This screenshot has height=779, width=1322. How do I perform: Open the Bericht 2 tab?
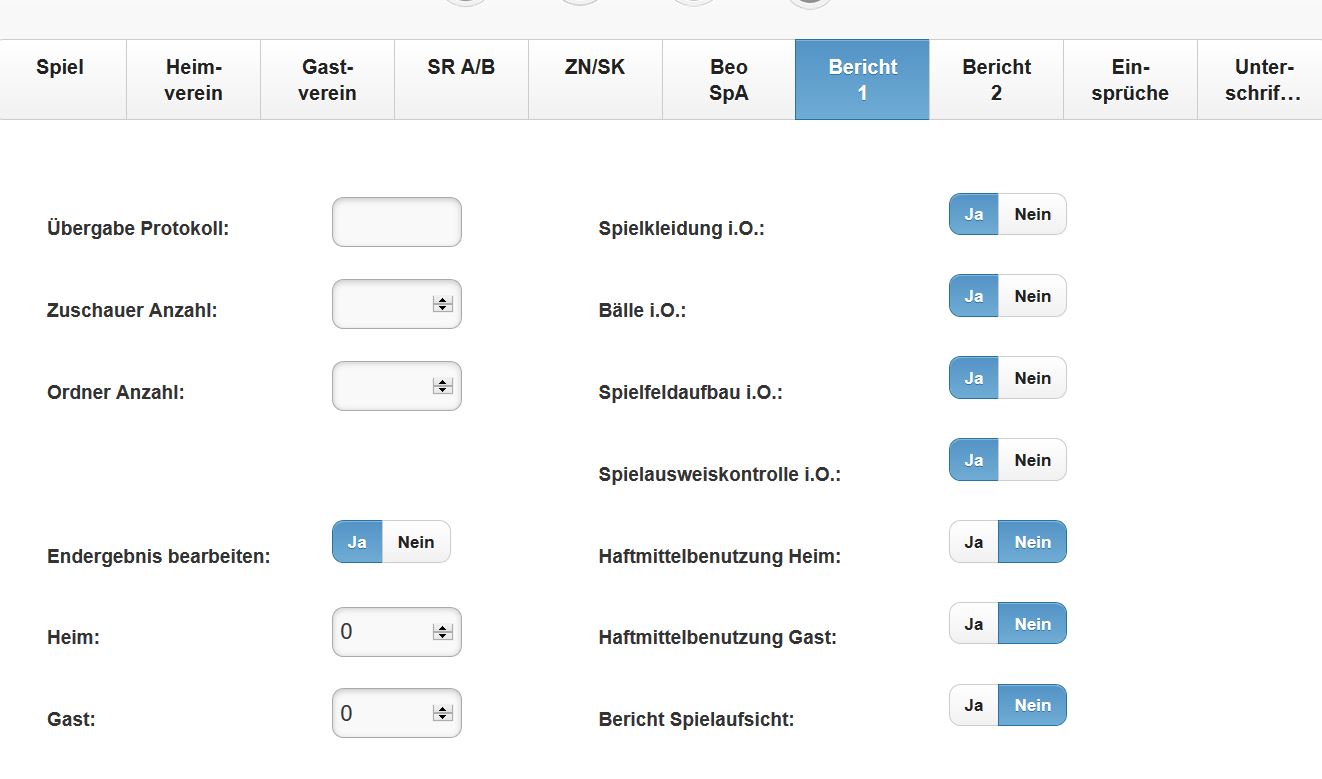tap(996, 80)
